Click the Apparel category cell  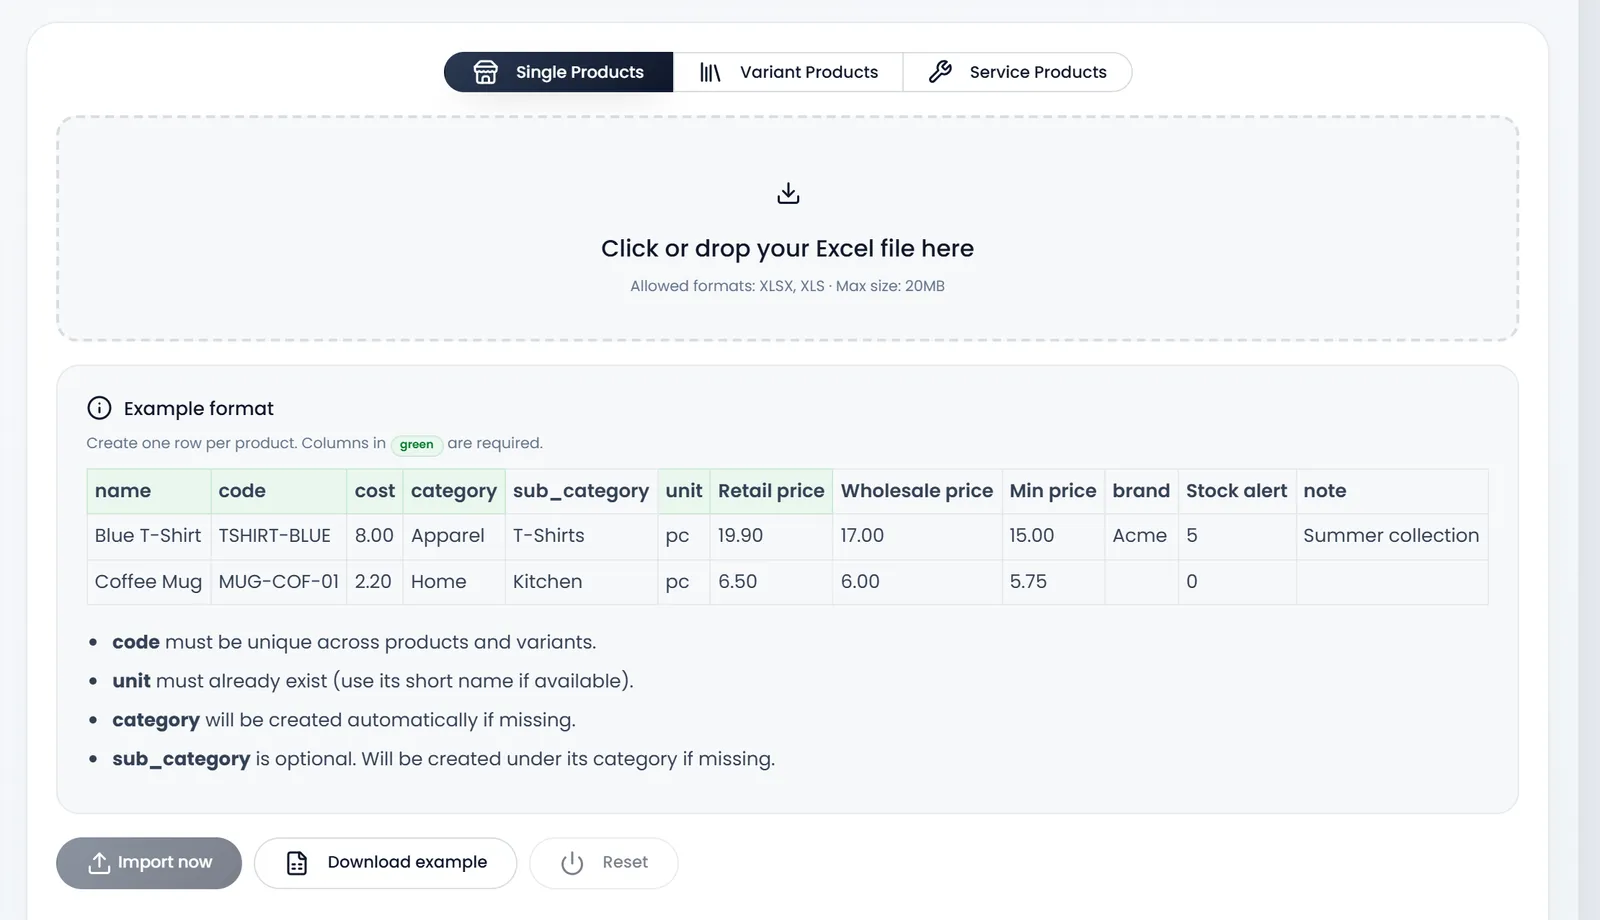pos(454,536)
